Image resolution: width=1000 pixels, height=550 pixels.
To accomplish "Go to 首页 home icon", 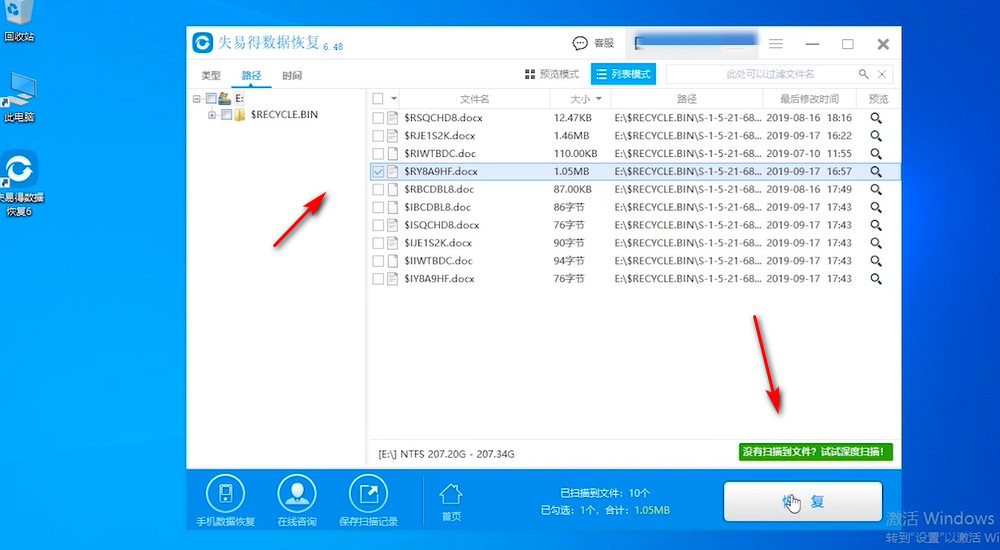I will (451, 495).
